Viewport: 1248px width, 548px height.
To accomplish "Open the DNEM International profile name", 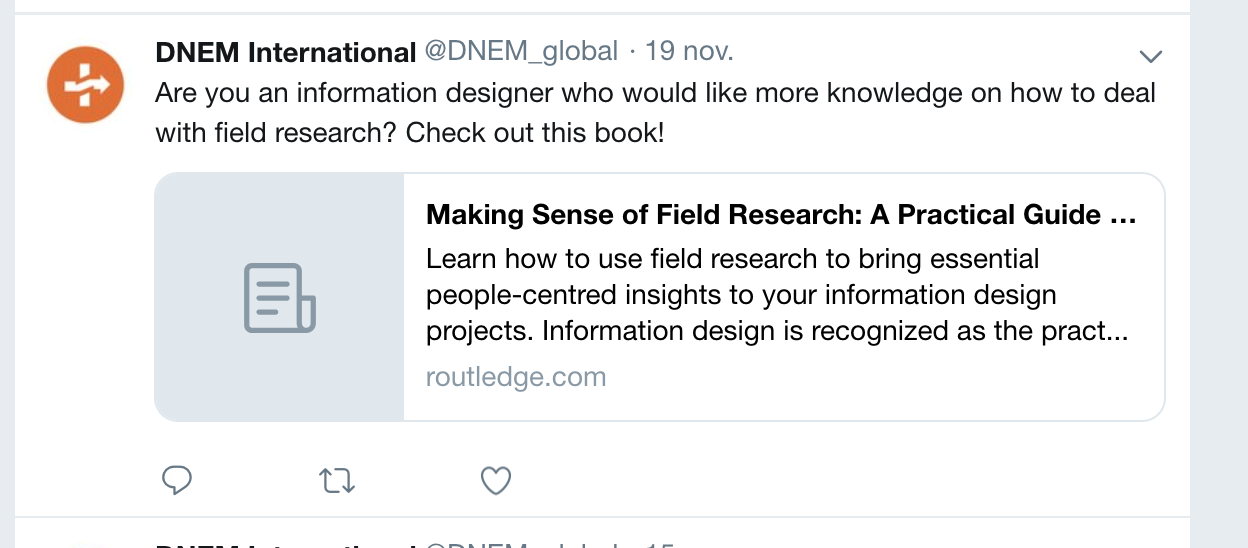I will pos(286,52).
